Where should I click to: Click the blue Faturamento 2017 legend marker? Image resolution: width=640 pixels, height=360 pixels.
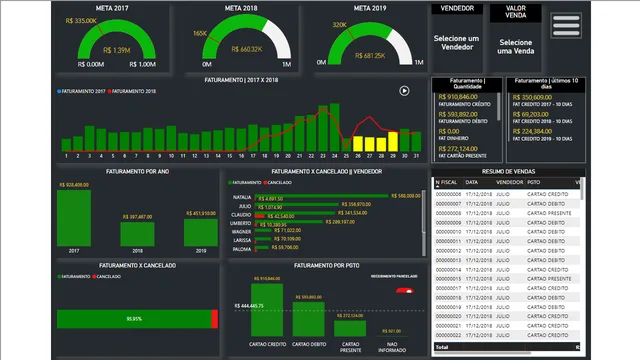click(59, 91)
